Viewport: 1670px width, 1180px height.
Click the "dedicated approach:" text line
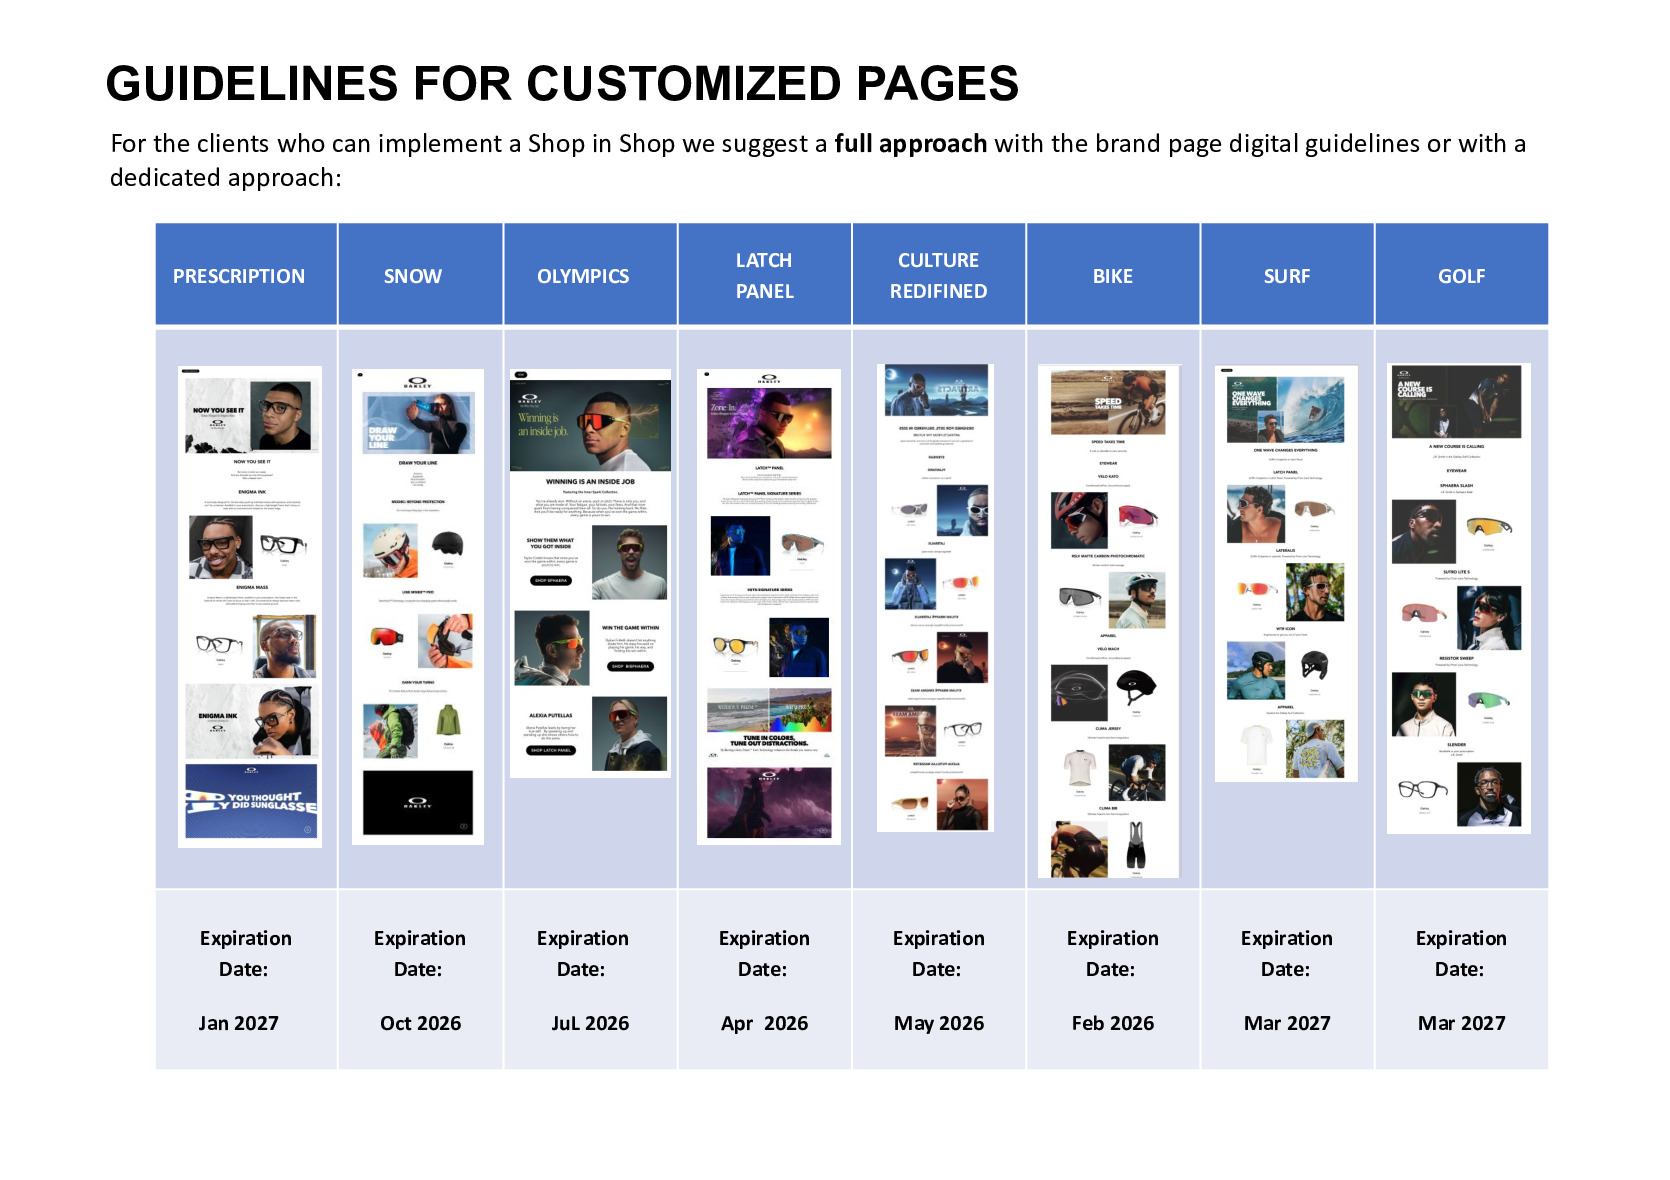coord(226,178)
